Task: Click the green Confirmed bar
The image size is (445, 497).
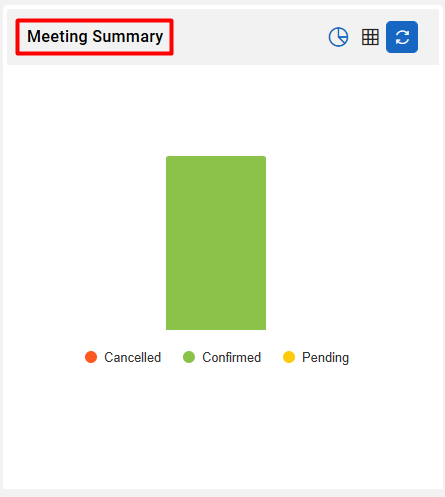Action: pyautogui.click(x=216, y=243)
